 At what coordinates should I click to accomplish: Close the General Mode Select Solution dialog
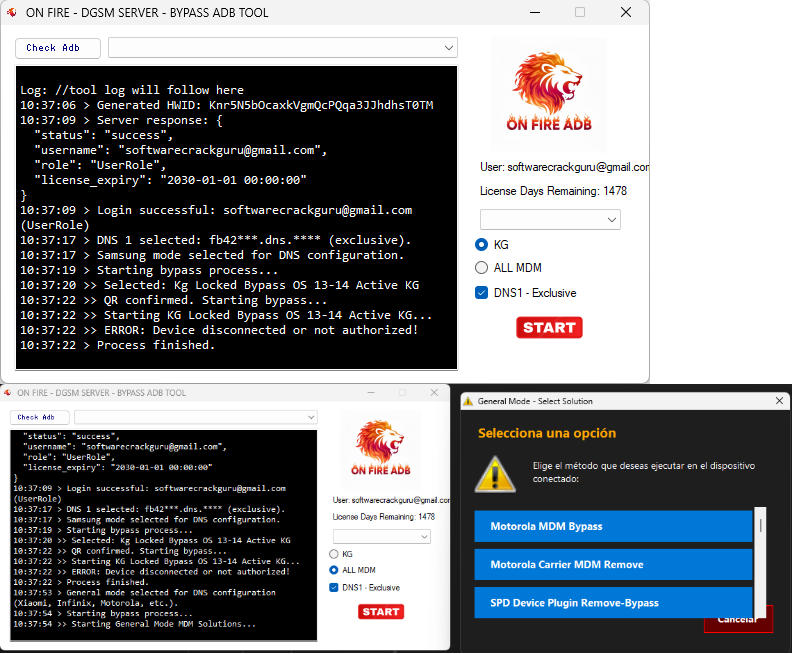coord(779,401)
